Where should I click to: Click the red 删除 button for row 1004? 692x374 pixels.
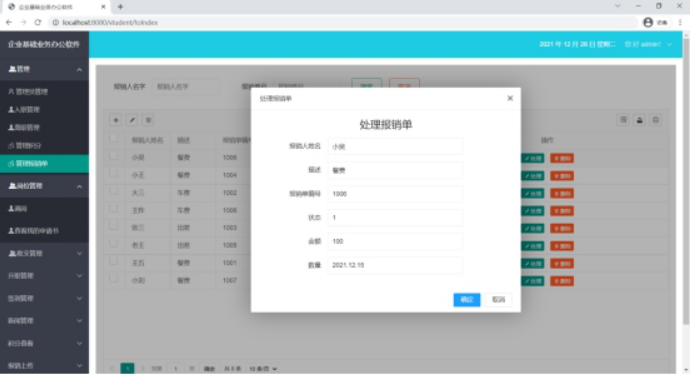coord(562,176)
